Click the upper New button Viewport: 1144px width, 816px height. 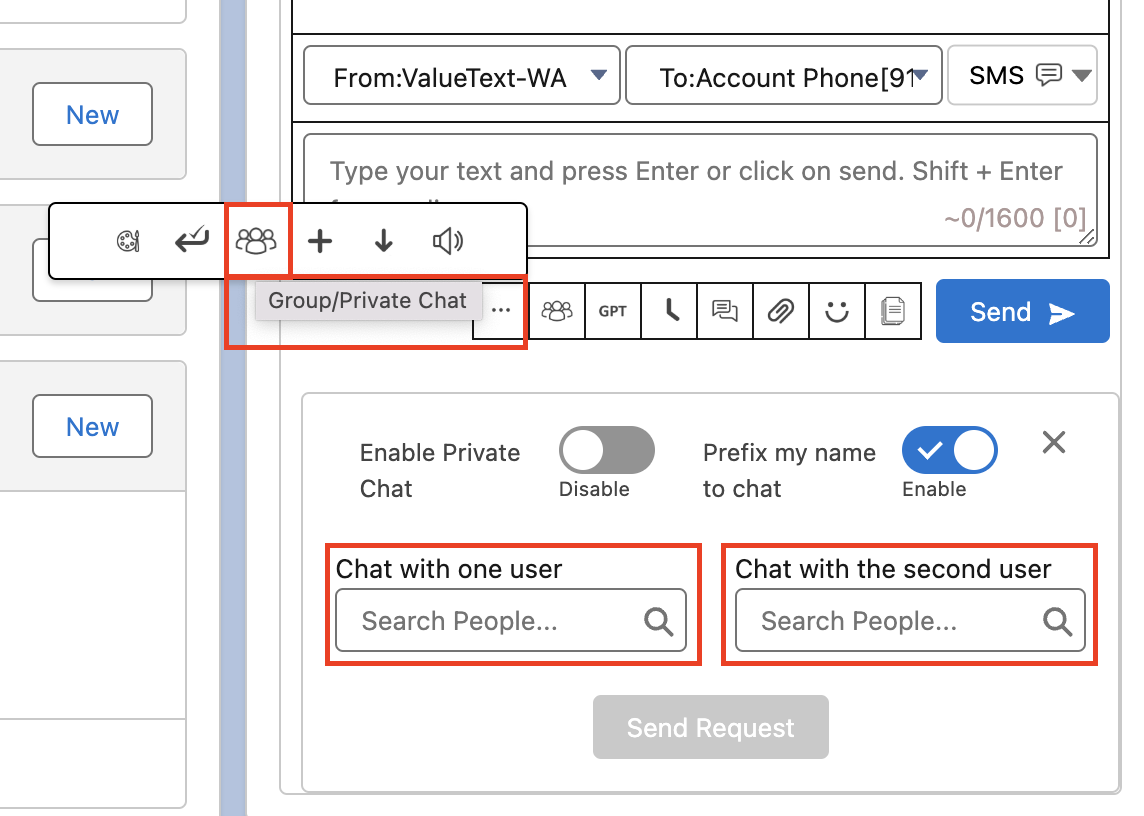point(93,115)
